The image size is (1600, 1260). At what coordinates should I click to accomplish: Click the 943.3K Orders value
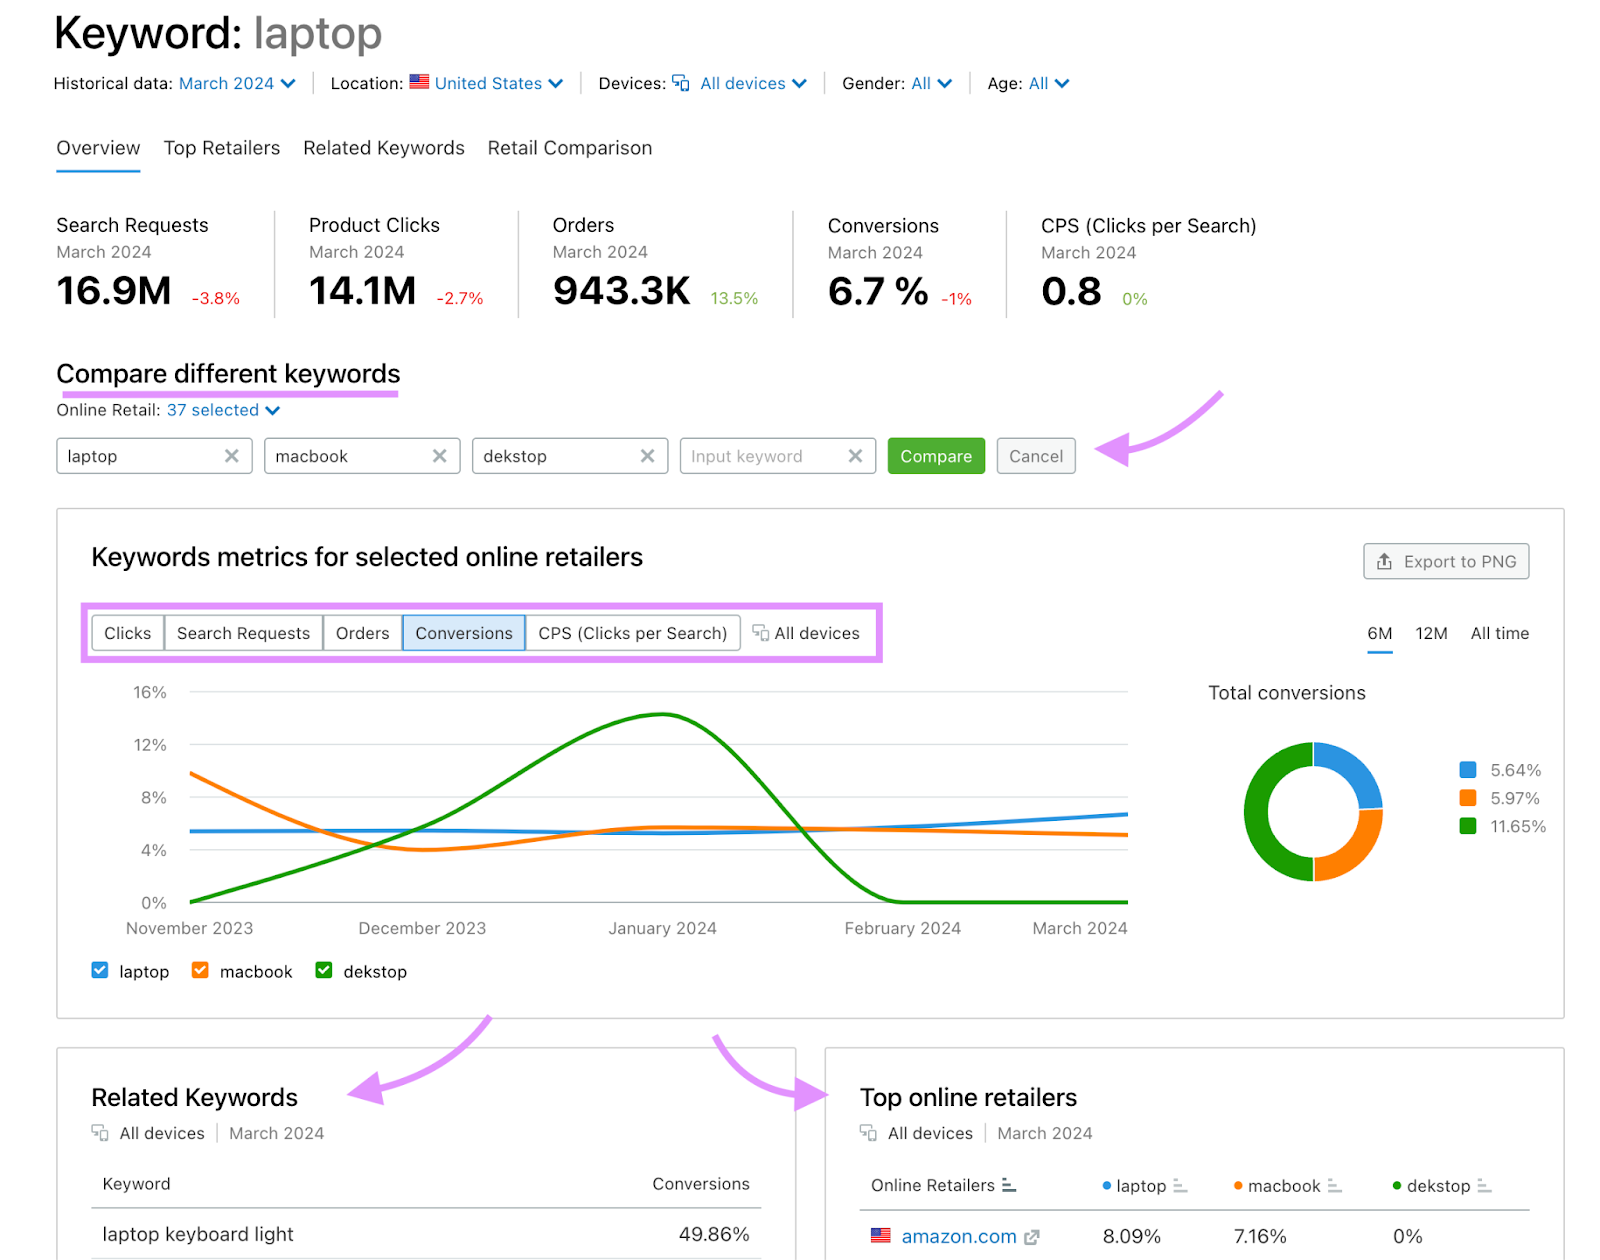621,291
